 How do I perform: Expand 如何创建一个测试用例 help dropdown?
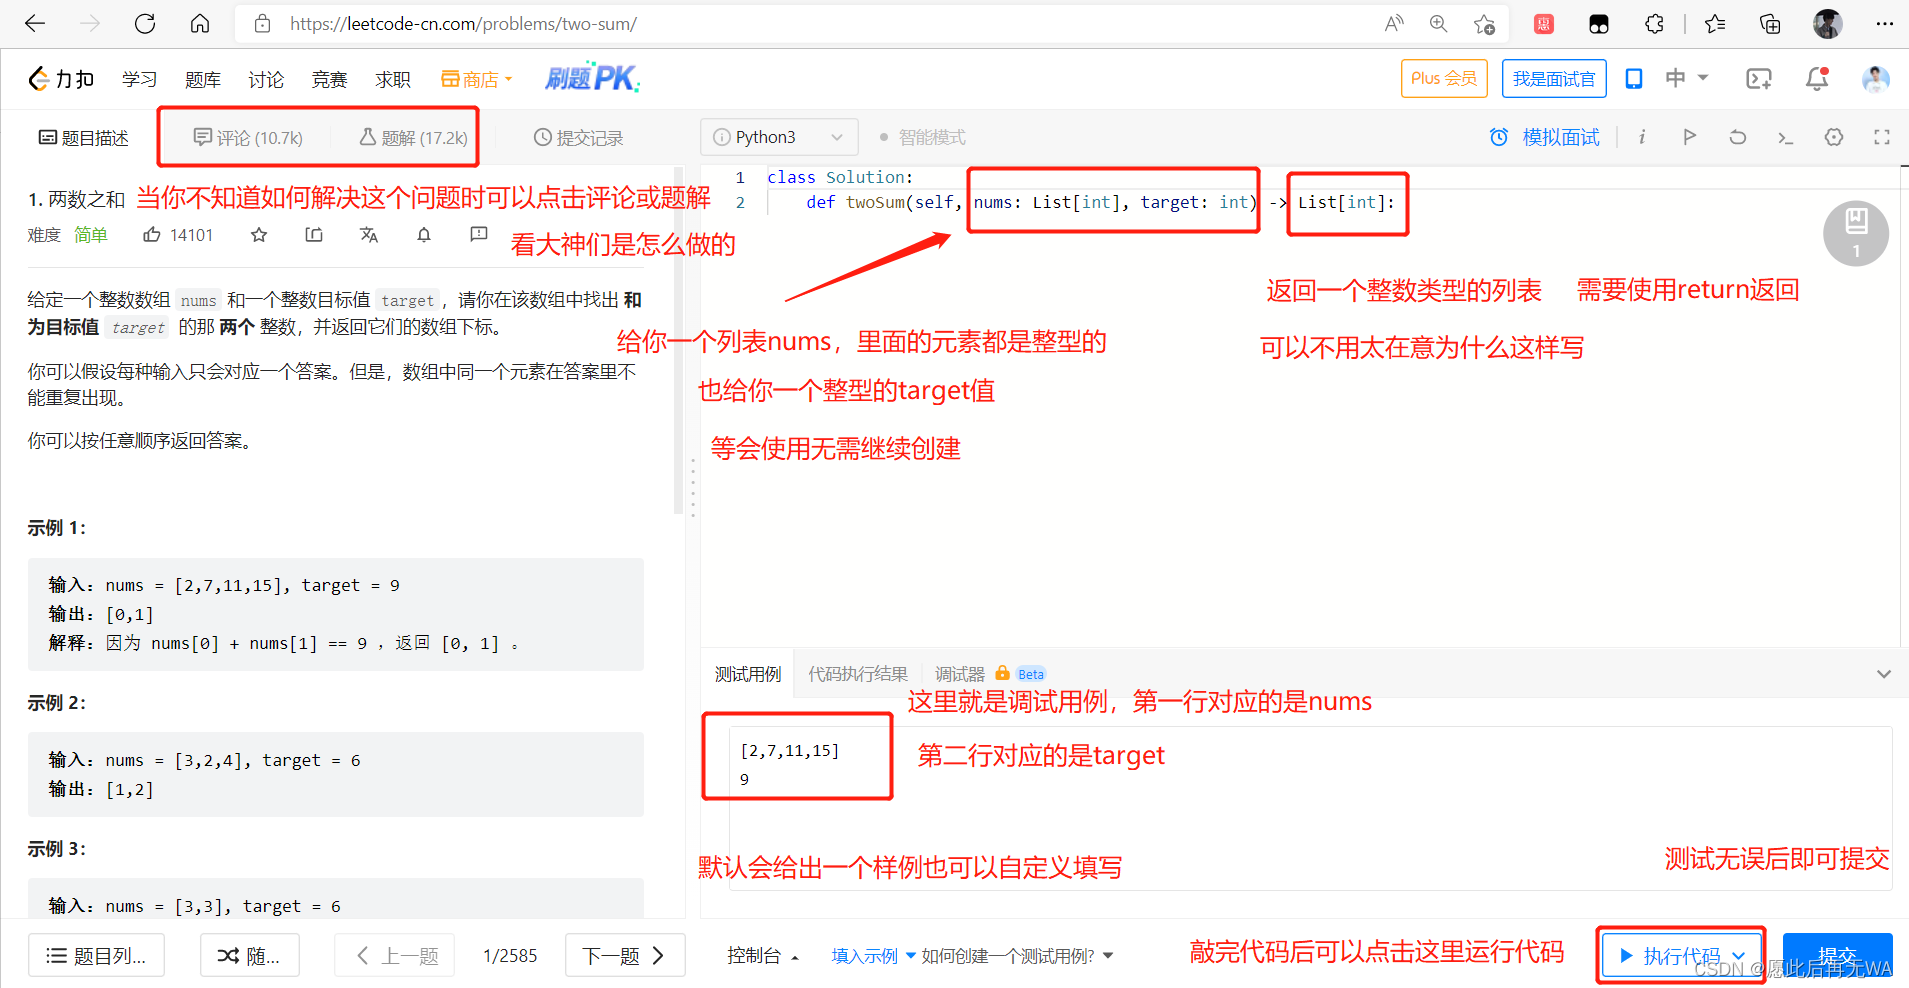pos(1017,956)
